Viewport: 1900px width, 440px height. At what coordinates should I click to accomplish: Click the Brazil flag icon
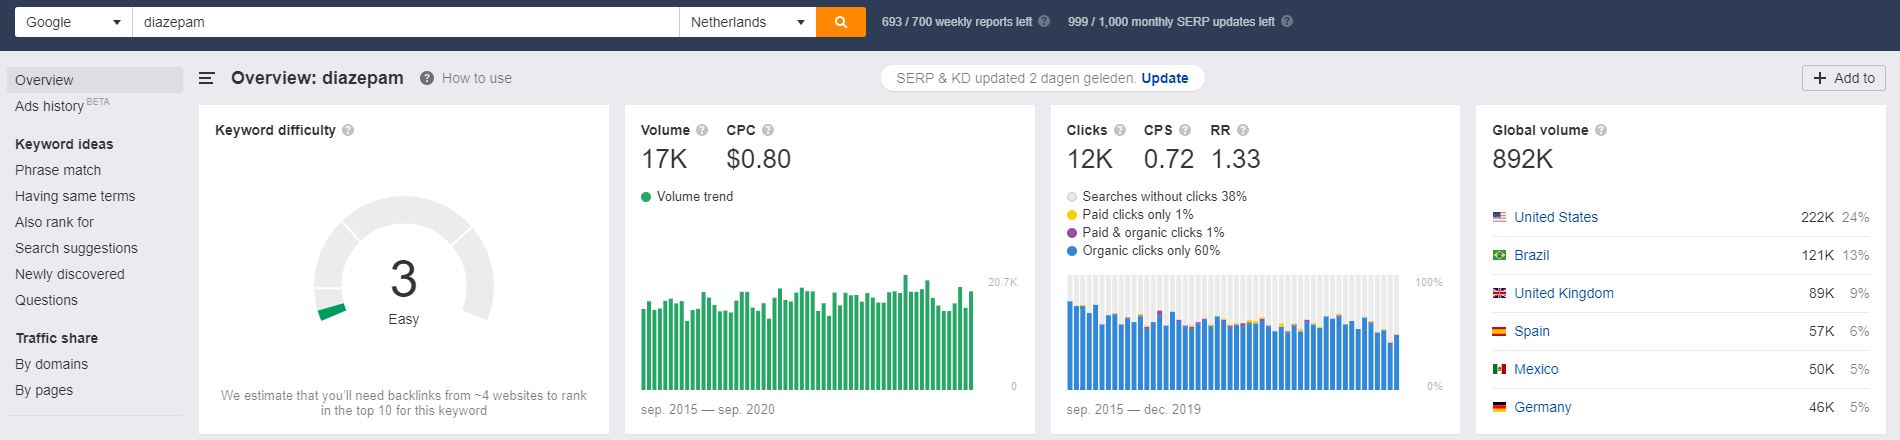coord(1499,255)
